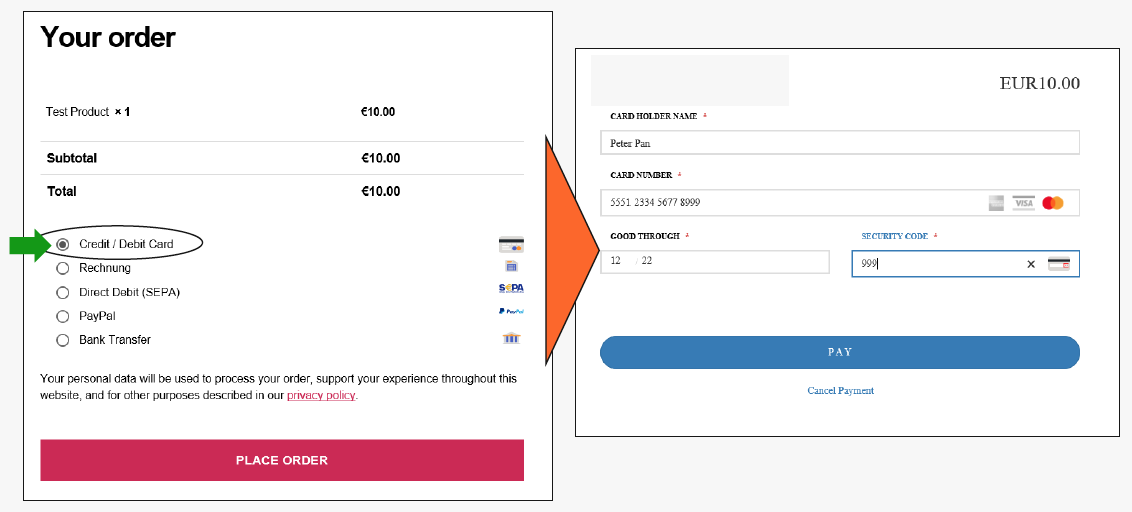1132x512 pixels.
Task: Choose Direct Debit (SEPA) radio button
Action: pyautogui.click(x=63, y=292)
